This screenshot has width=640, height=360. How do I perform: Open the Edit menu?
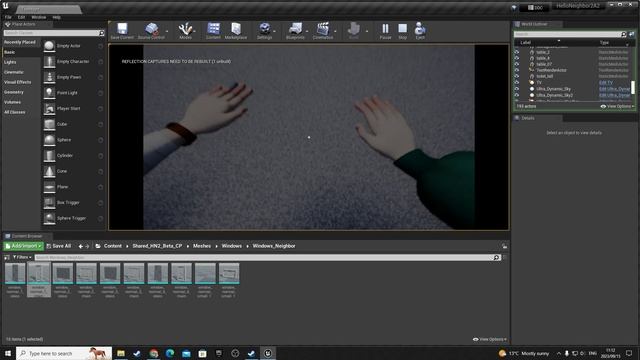pos(21,17)
